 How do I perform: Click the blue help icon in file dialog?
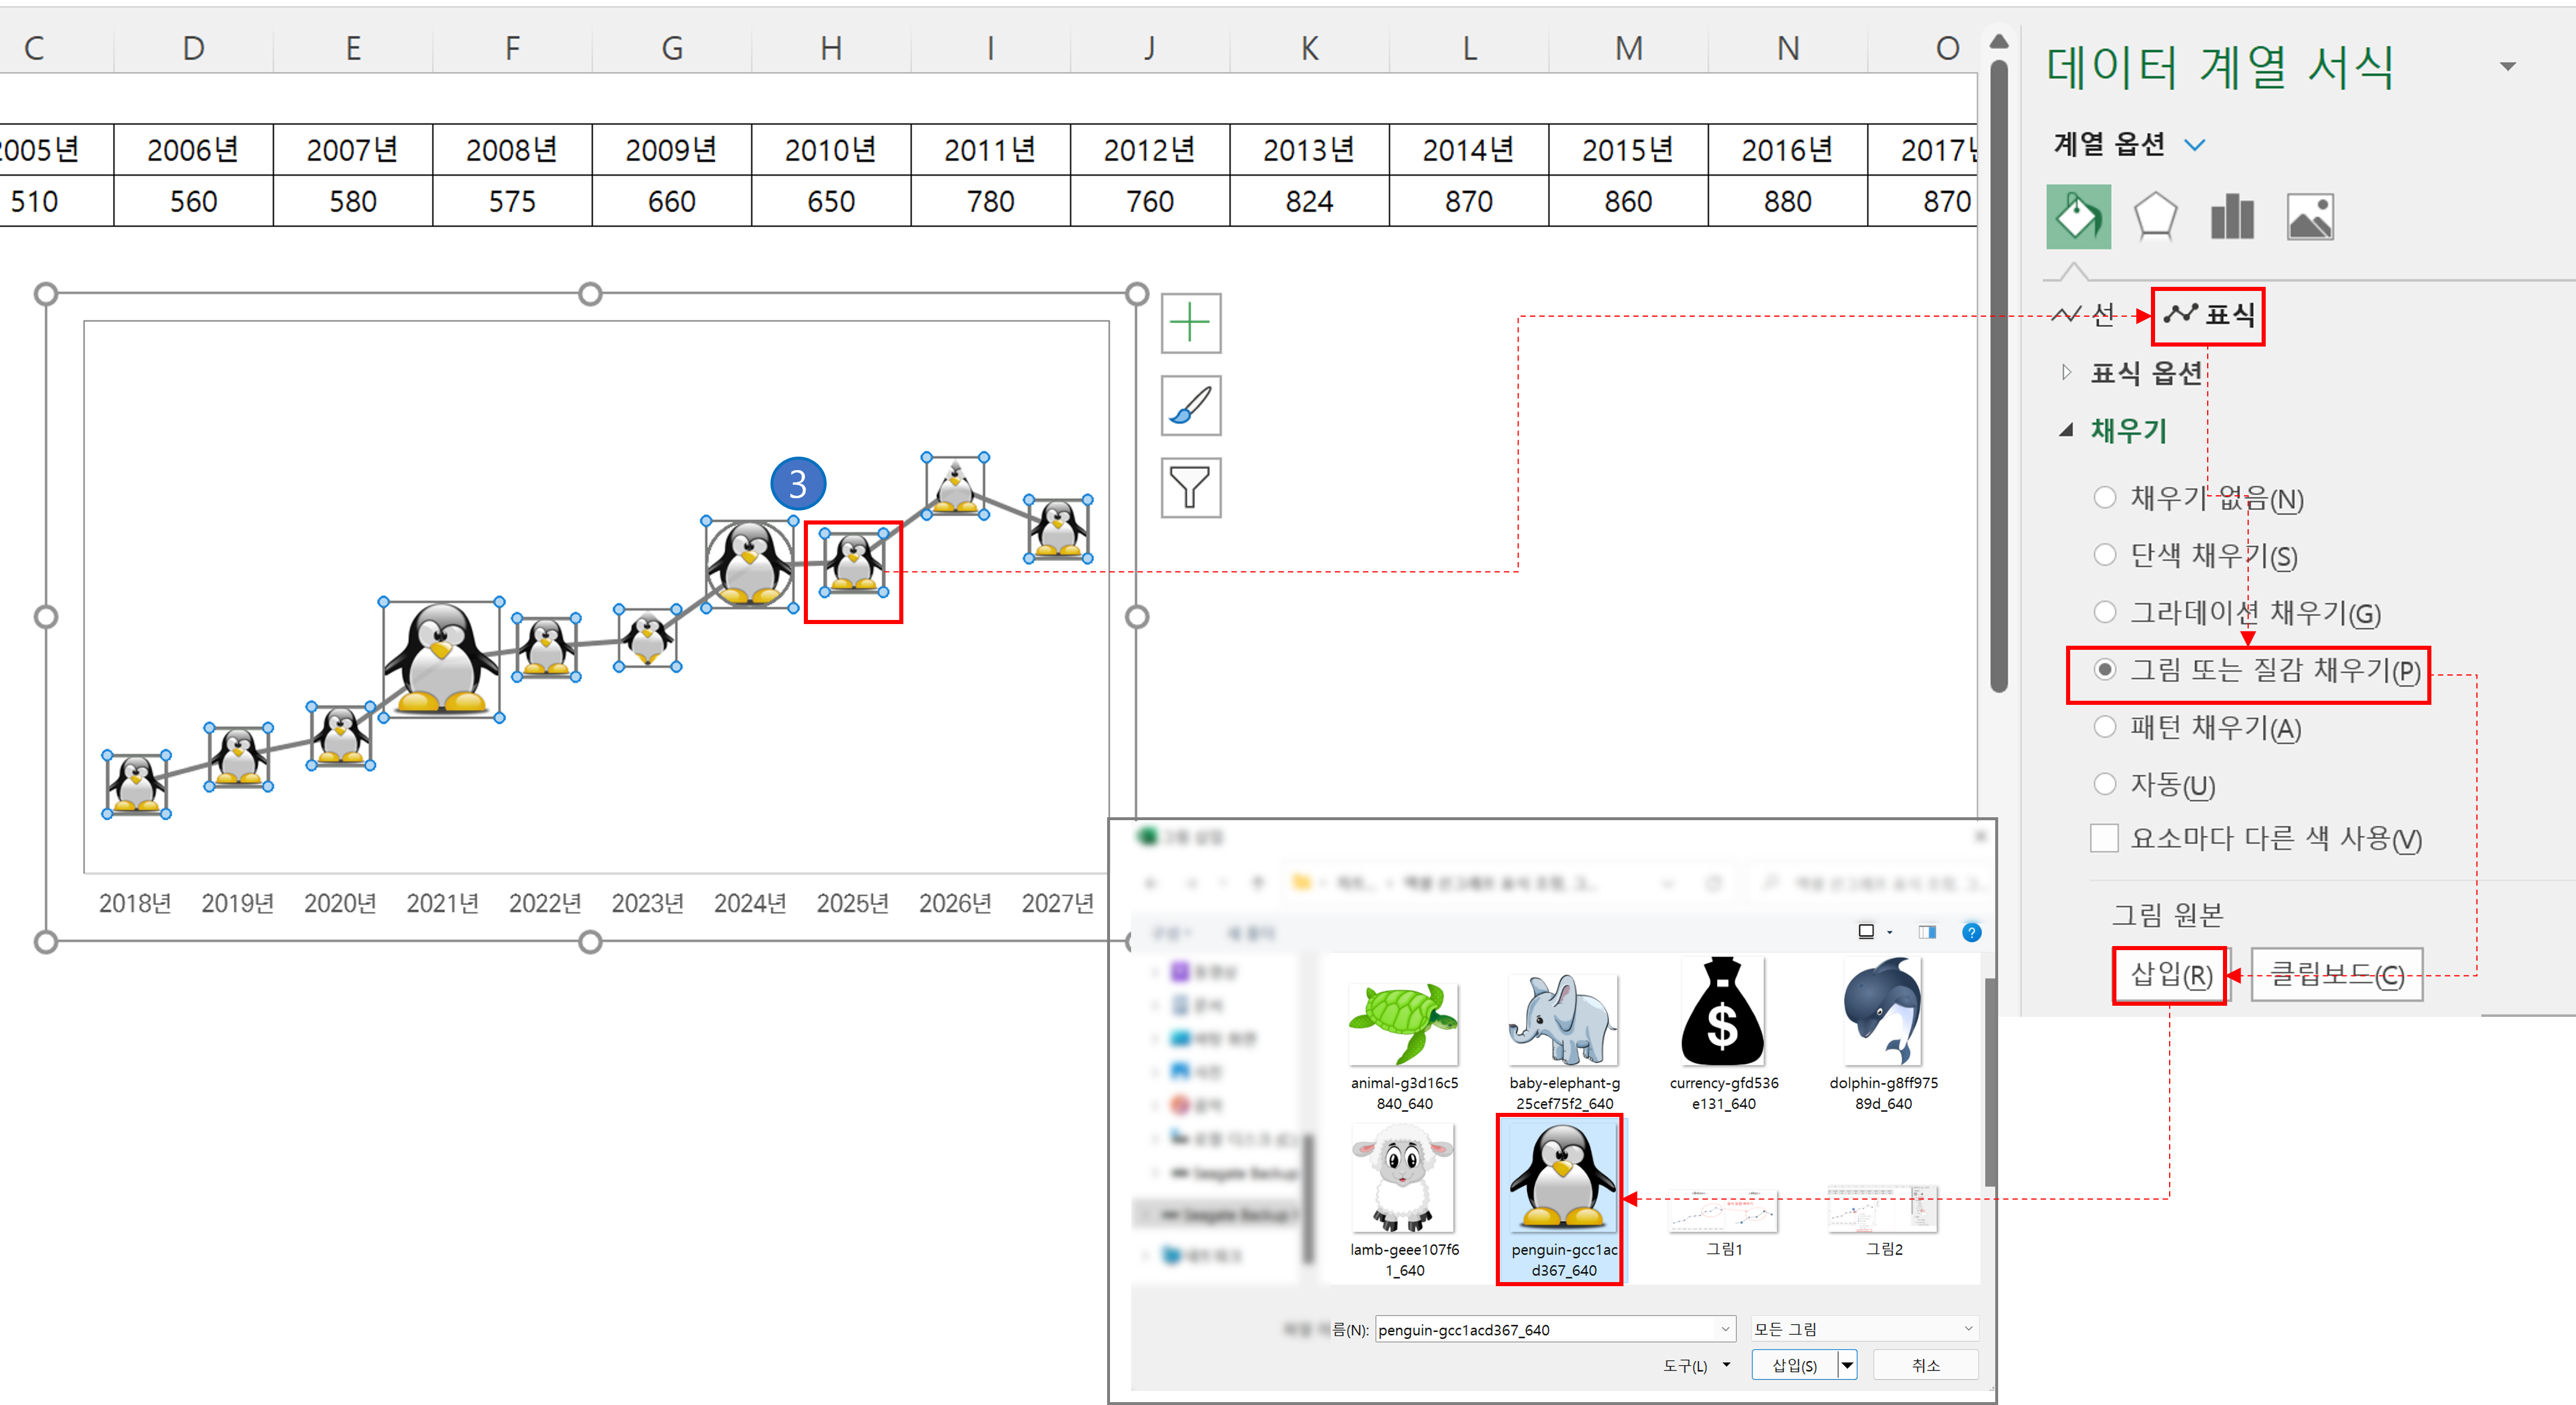(1971, 932)
